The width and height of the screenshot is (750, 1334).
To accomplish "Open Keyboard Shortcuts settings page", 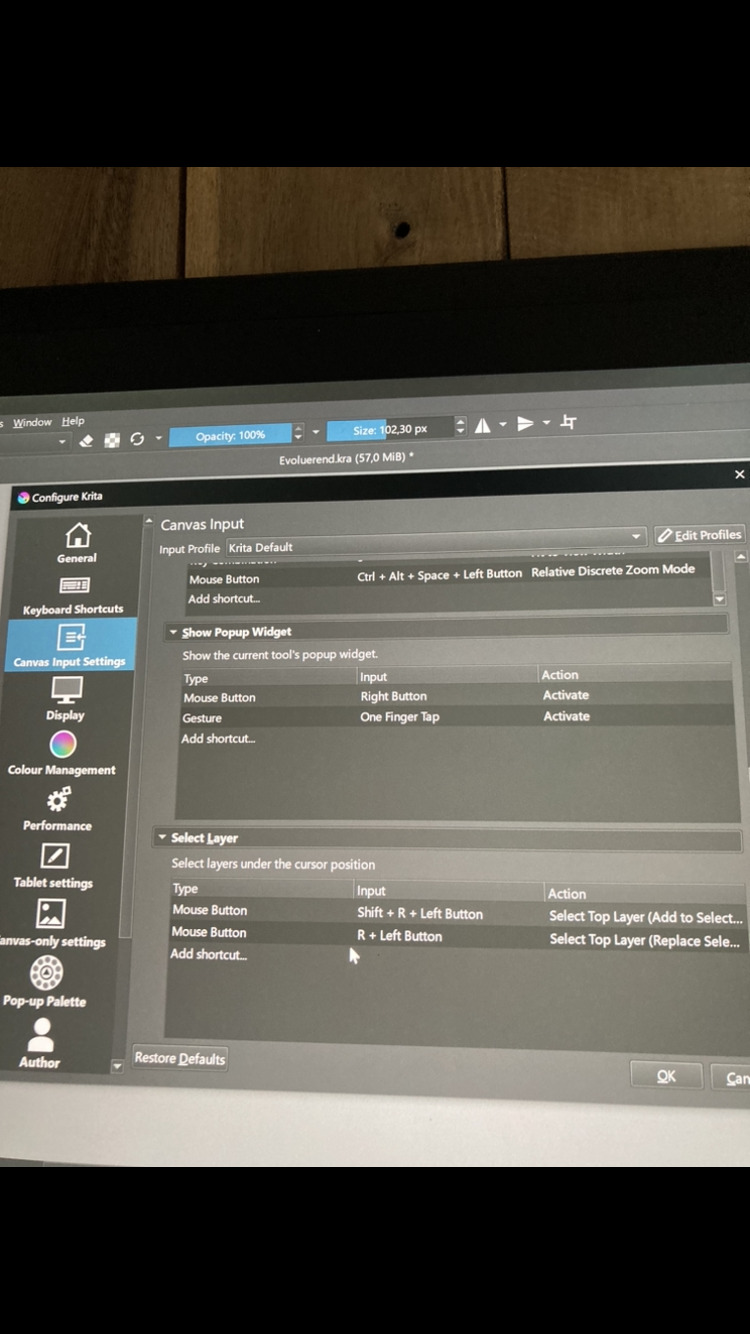I will coord(74,596).
